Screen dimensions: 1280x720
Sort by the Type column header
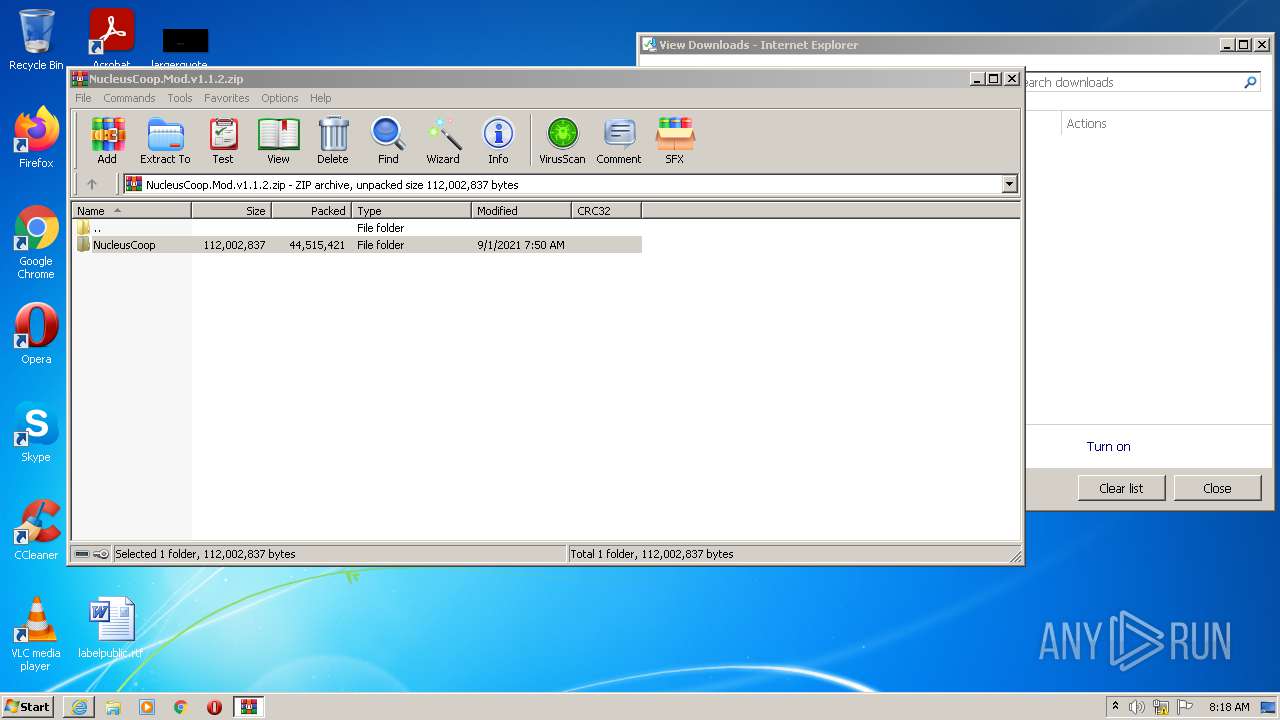click(x=411, y=211)
